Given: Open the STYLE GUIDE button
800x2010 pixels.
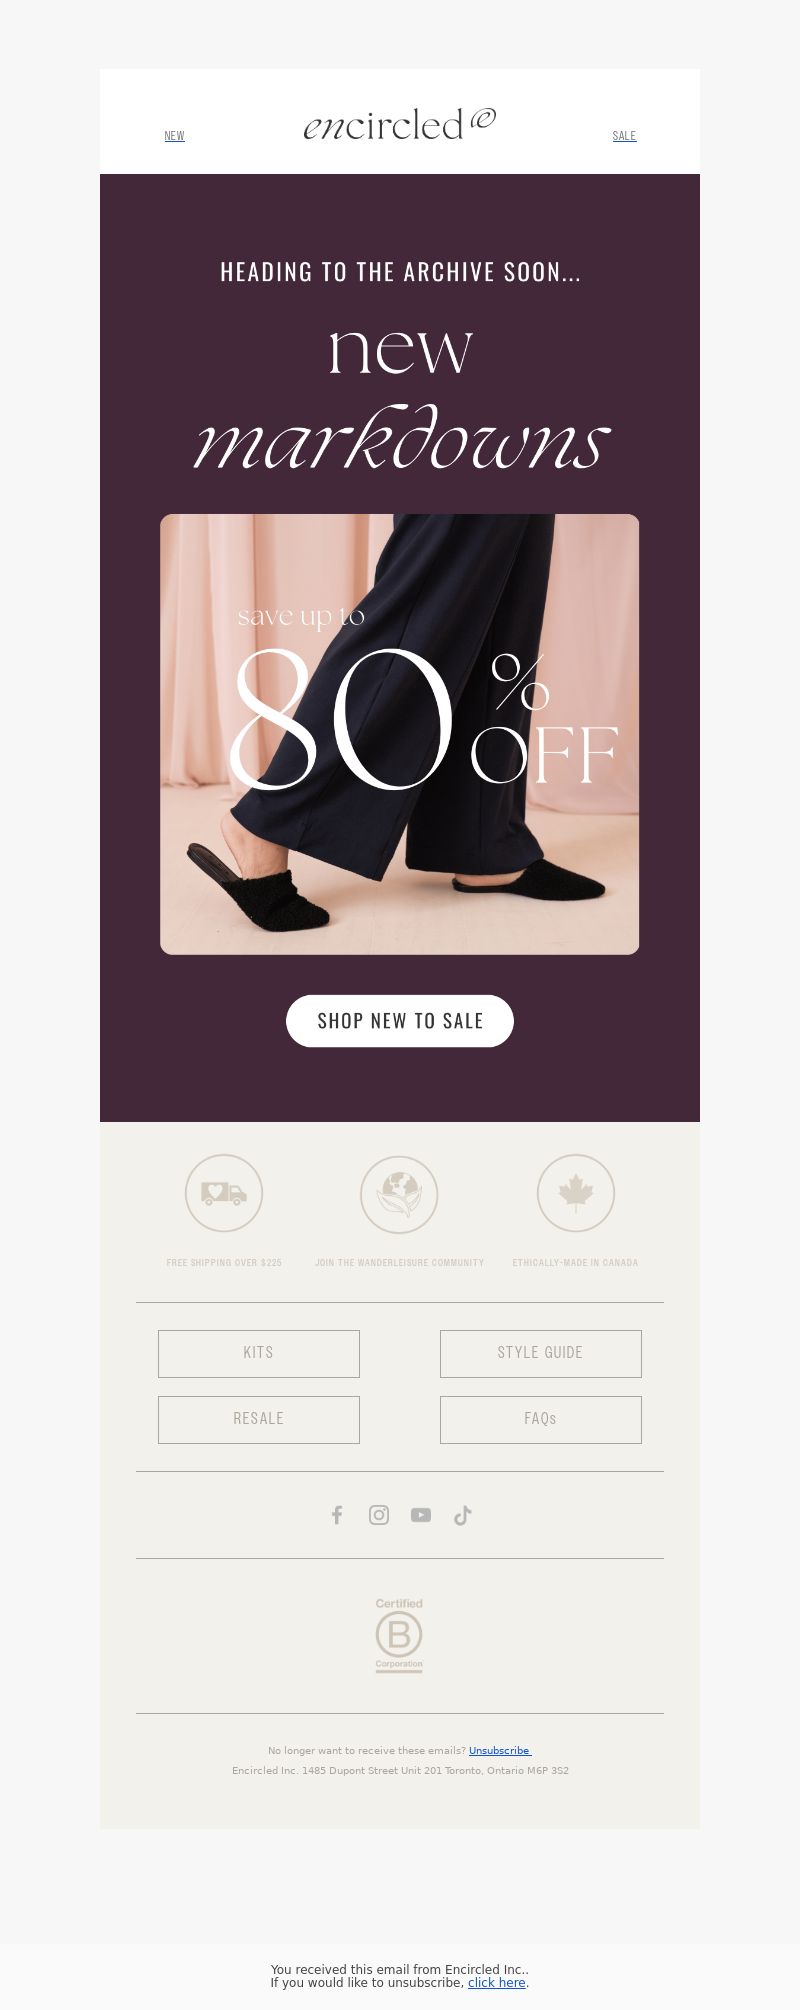Looking at the screenshot, I should pyautogui.click(x=541, y=1353).
